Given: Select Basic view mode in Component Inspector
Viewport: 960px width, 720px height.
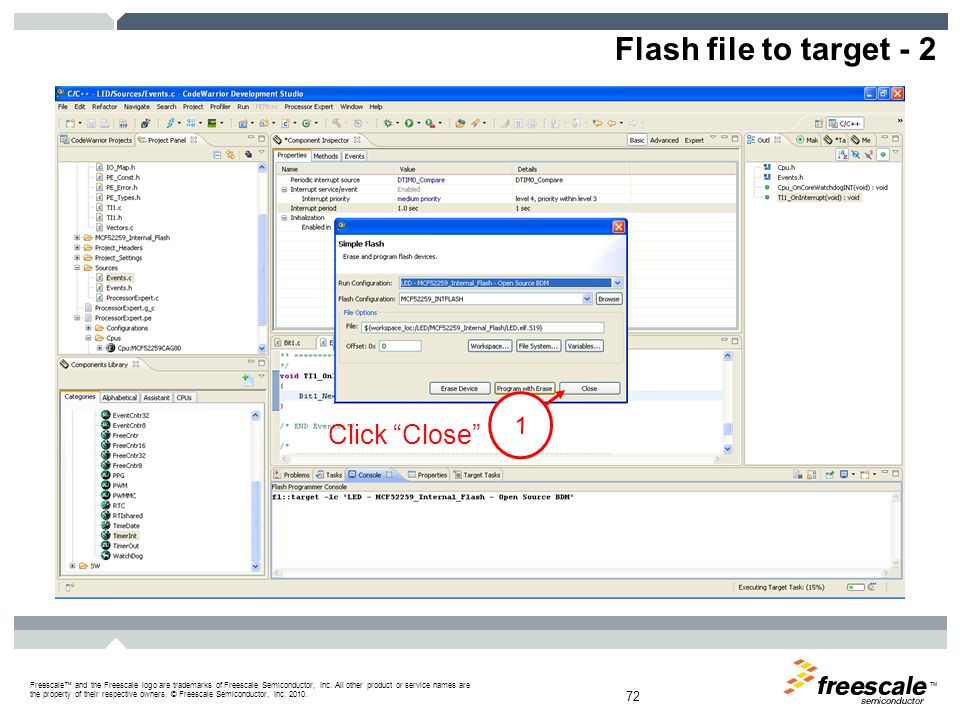Looking at the screenshot, I should [x=637, y=140].
